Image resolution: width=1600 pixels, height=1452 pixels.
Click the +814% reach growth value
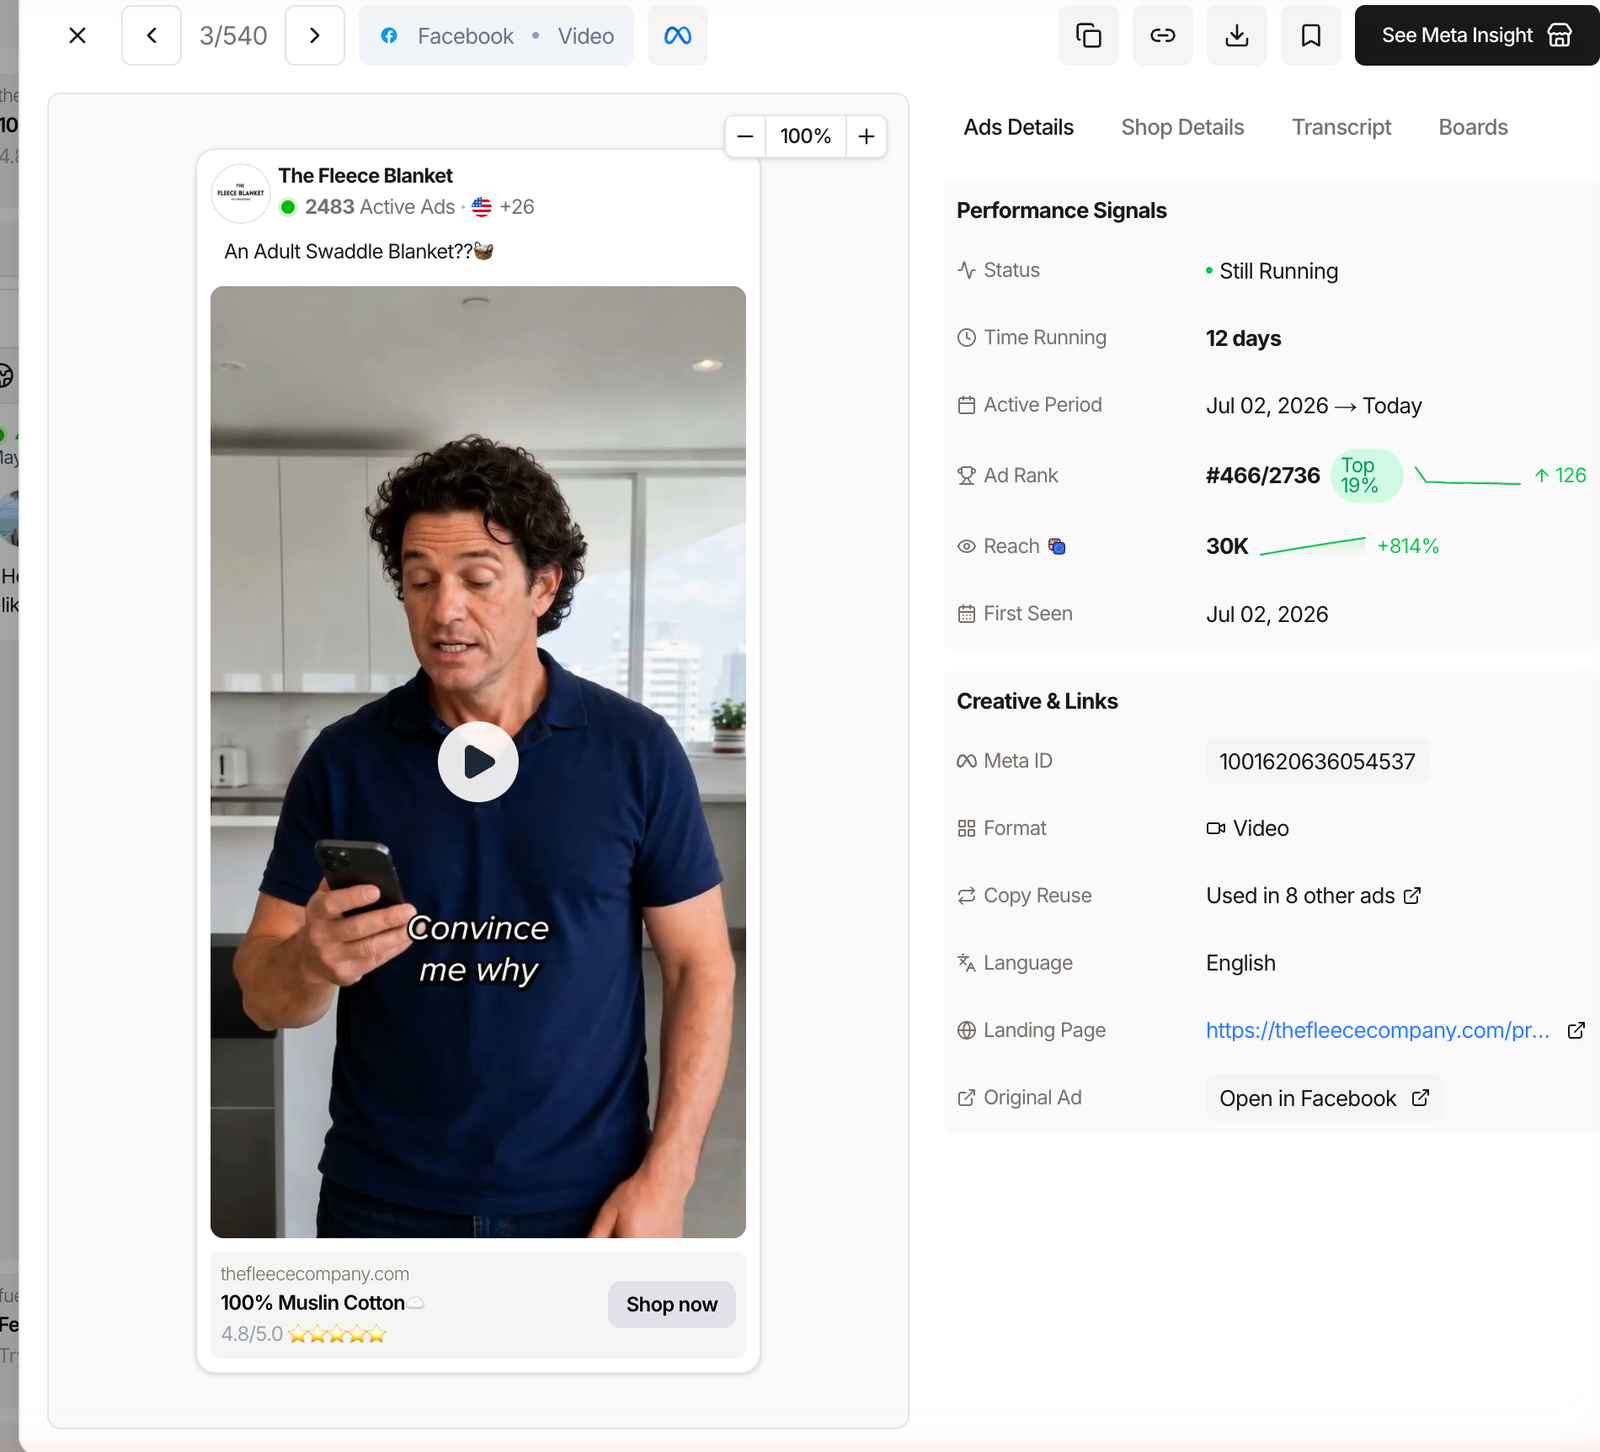click(x=1408, y=546)
